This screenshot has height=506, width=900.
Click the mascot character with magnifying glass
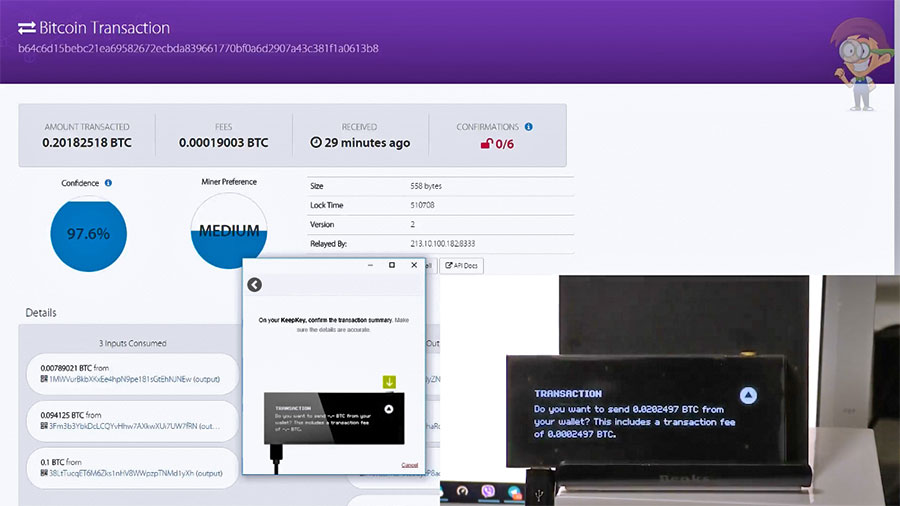[x=860, y=63]
